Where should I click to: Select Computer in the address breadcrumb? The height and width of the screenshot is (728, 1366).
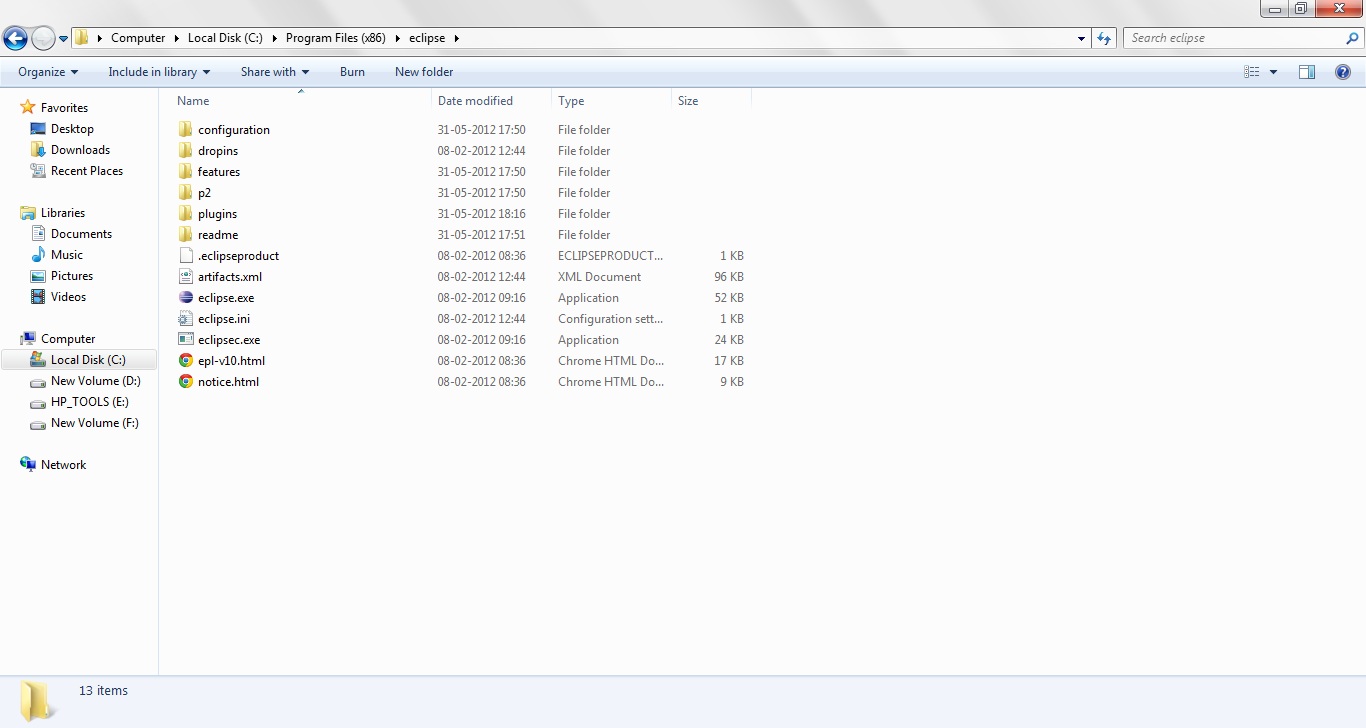138,38
